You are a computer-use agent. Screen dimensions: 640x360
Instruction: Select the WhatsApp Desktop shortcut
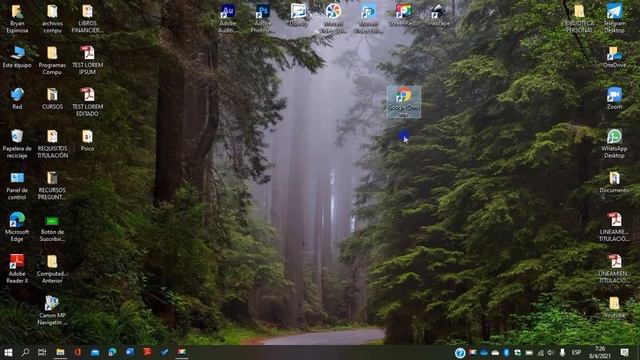pos(614,143)
